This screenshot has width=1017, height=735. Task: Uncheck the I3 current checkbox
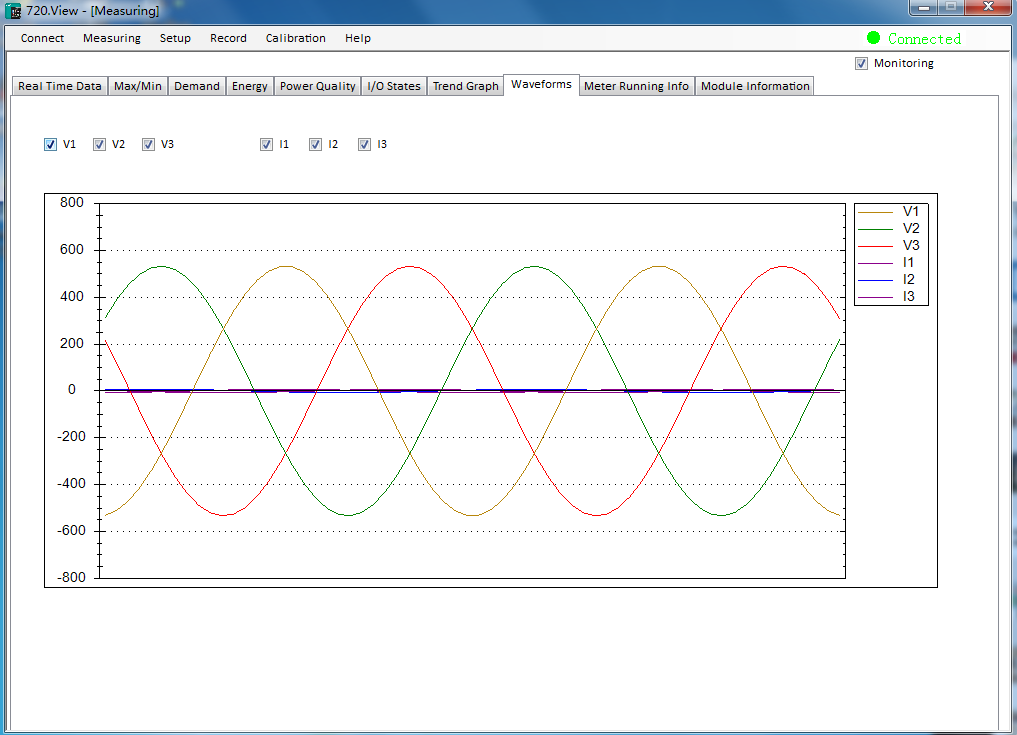pos(365,144)
